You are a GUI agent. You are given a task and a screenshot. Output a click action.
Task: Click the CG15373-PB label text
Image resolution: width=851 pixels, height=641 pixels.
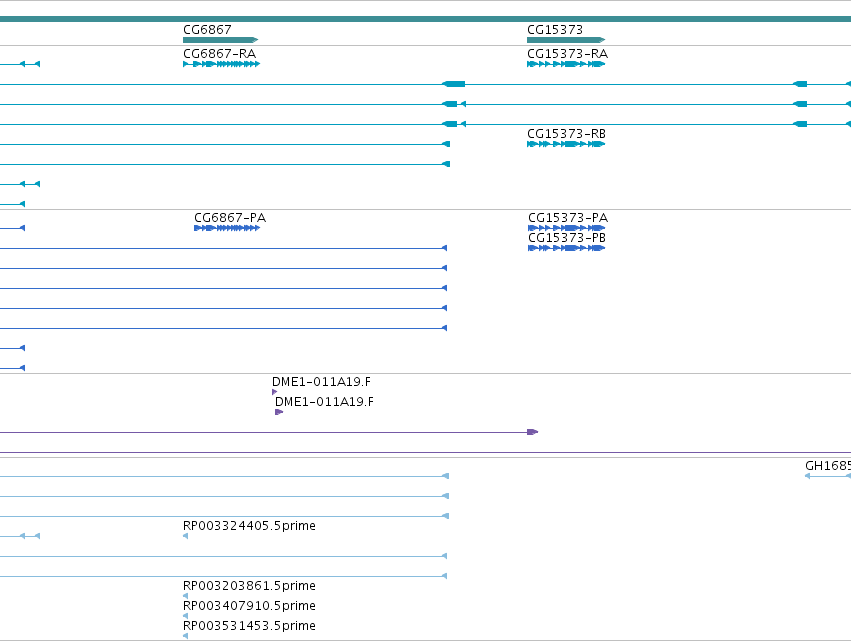click(x=567, y=238)
